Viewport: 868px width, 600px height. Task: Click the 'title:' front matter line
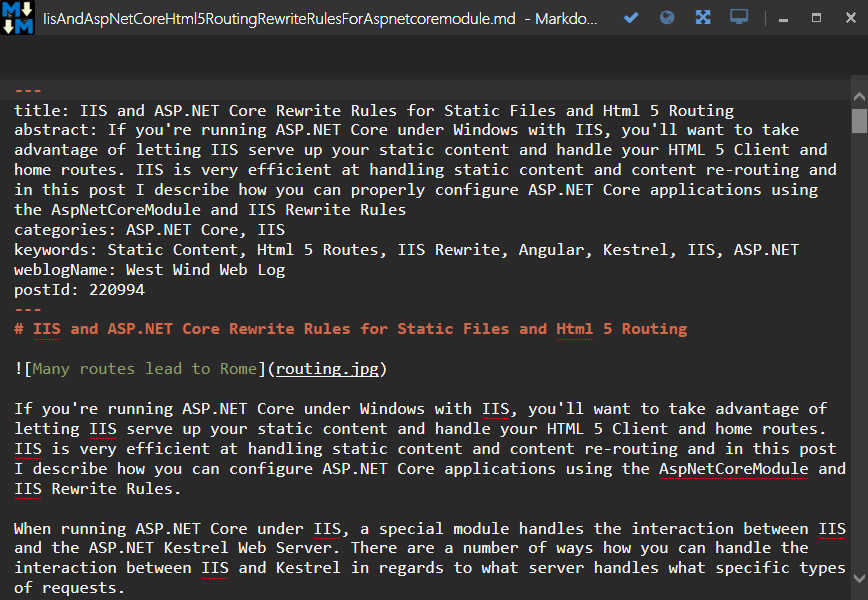coord(374,111)
